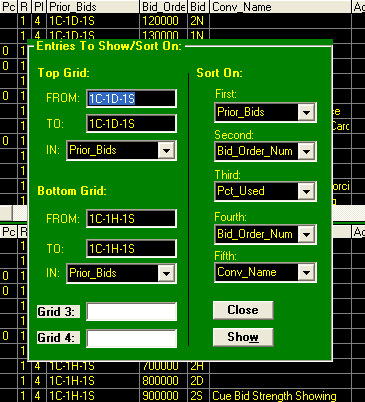
Task: Click the Bid column header in top grid
Action: [x=199, y=7]
